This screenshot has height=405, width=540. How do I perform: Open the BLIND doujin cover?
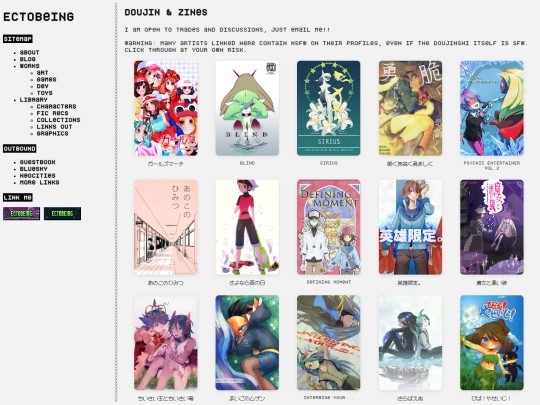[x=247, y=108]
